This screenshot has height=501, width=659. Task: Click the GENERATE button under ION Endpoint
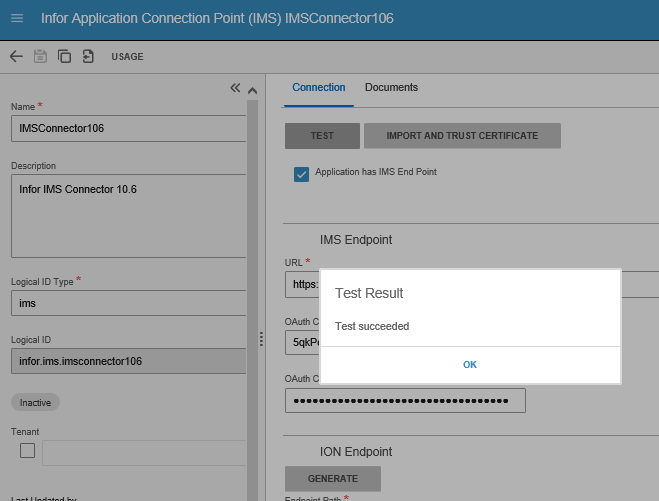tap(333, 479)
